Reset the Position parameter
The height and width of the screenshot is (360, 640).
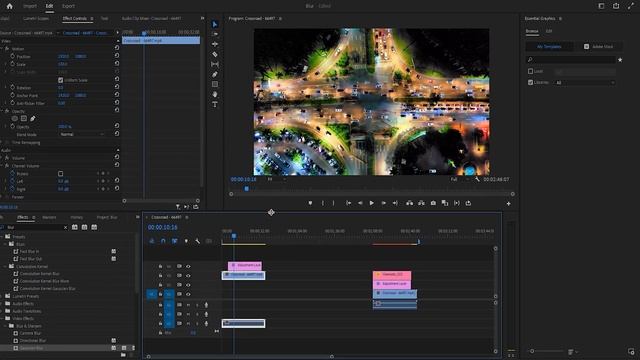[117, 56]
